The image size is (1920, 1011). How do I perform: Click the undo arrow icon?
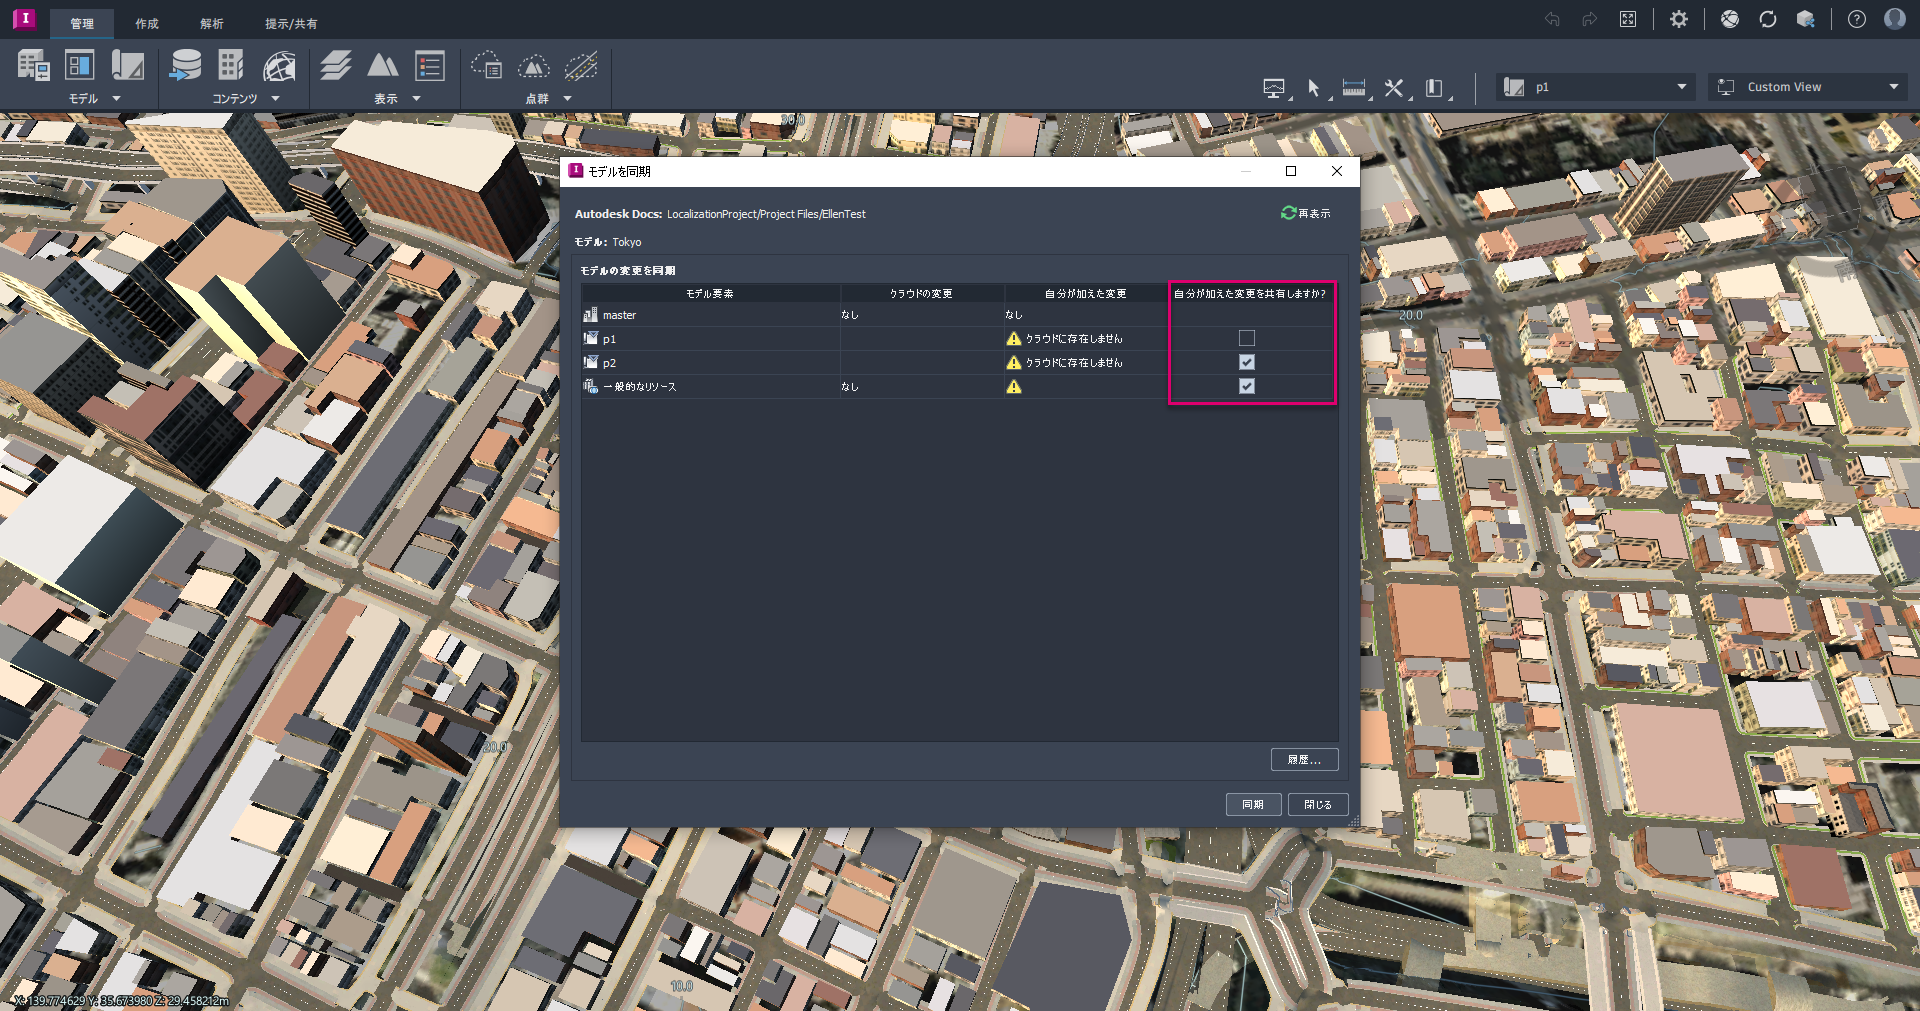tap(1552, 19)
